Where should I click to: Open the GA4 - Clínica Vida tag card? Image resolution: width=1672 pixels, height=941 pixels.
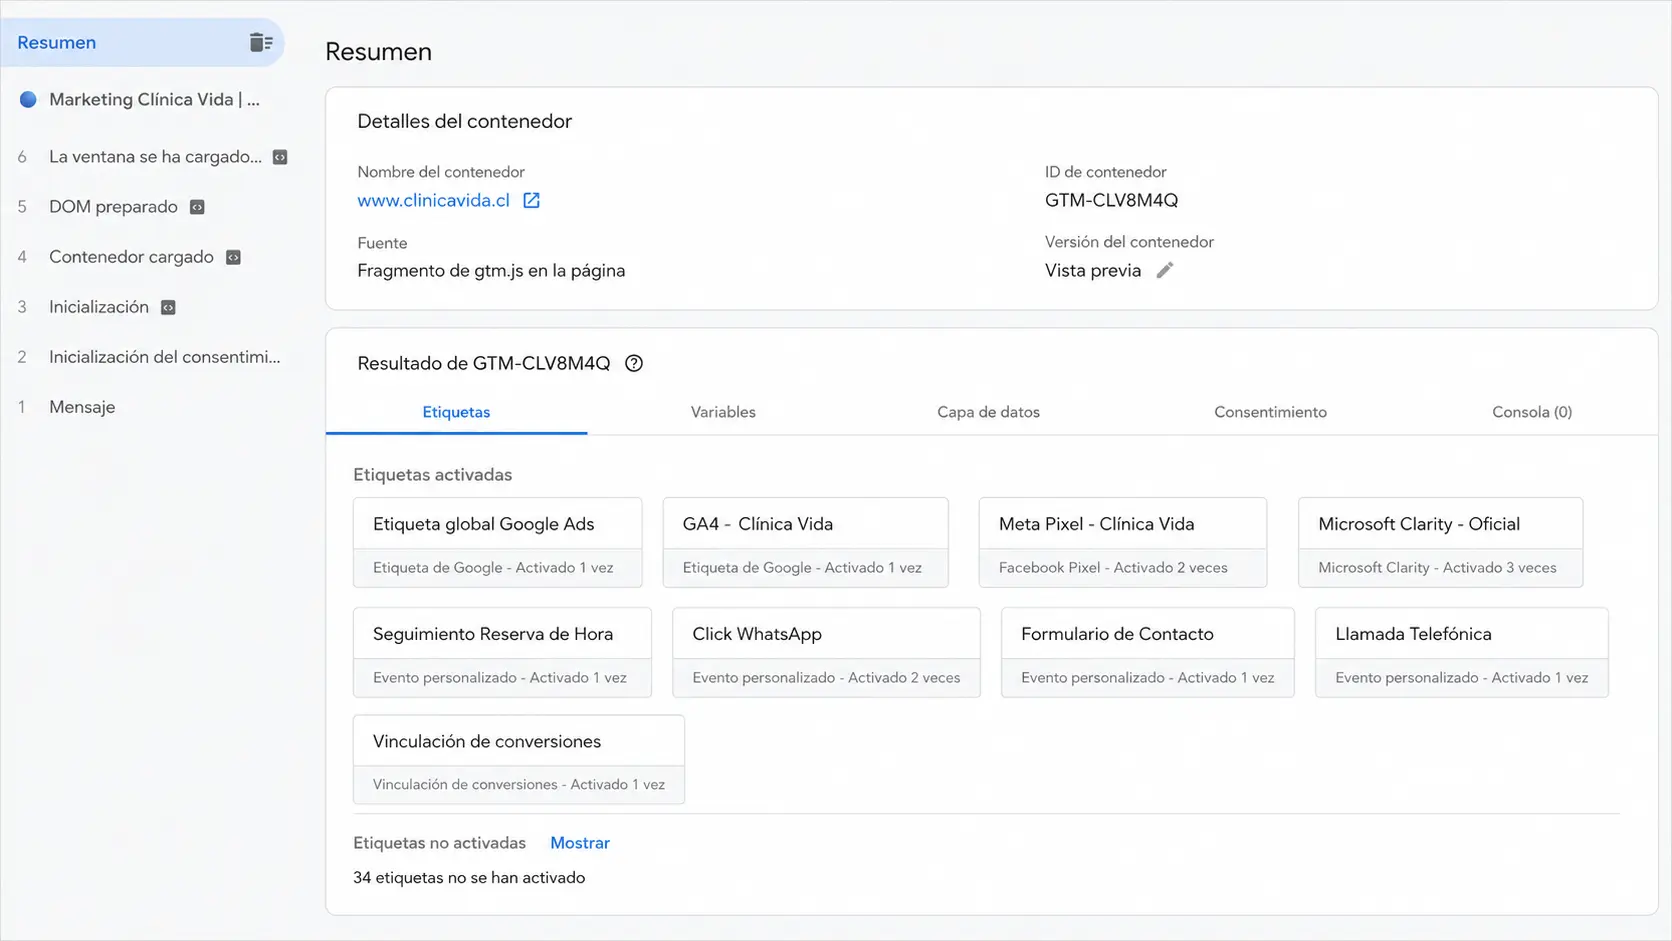805,542
